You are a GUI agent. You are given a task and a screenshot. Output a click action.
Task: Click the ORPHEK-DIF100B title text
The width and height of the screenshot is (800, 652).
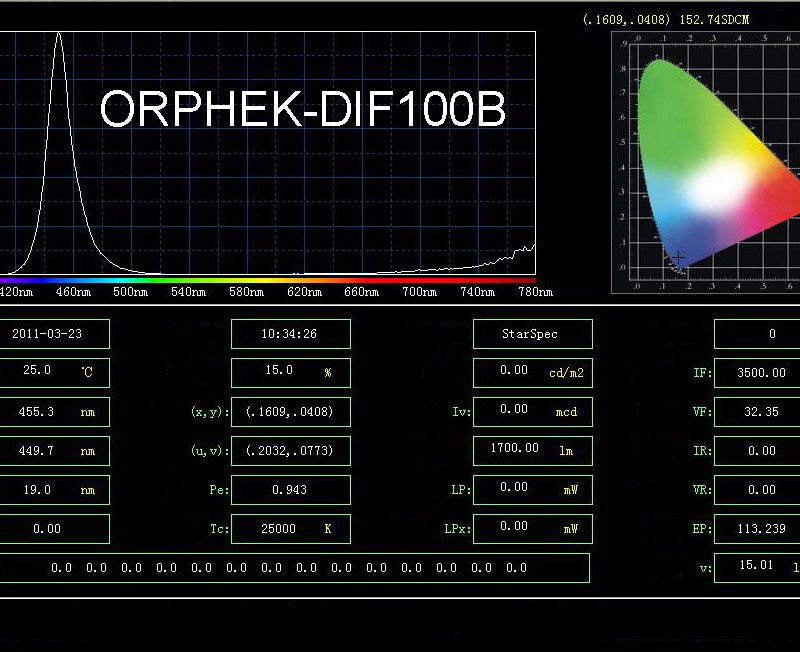point(303,109)
